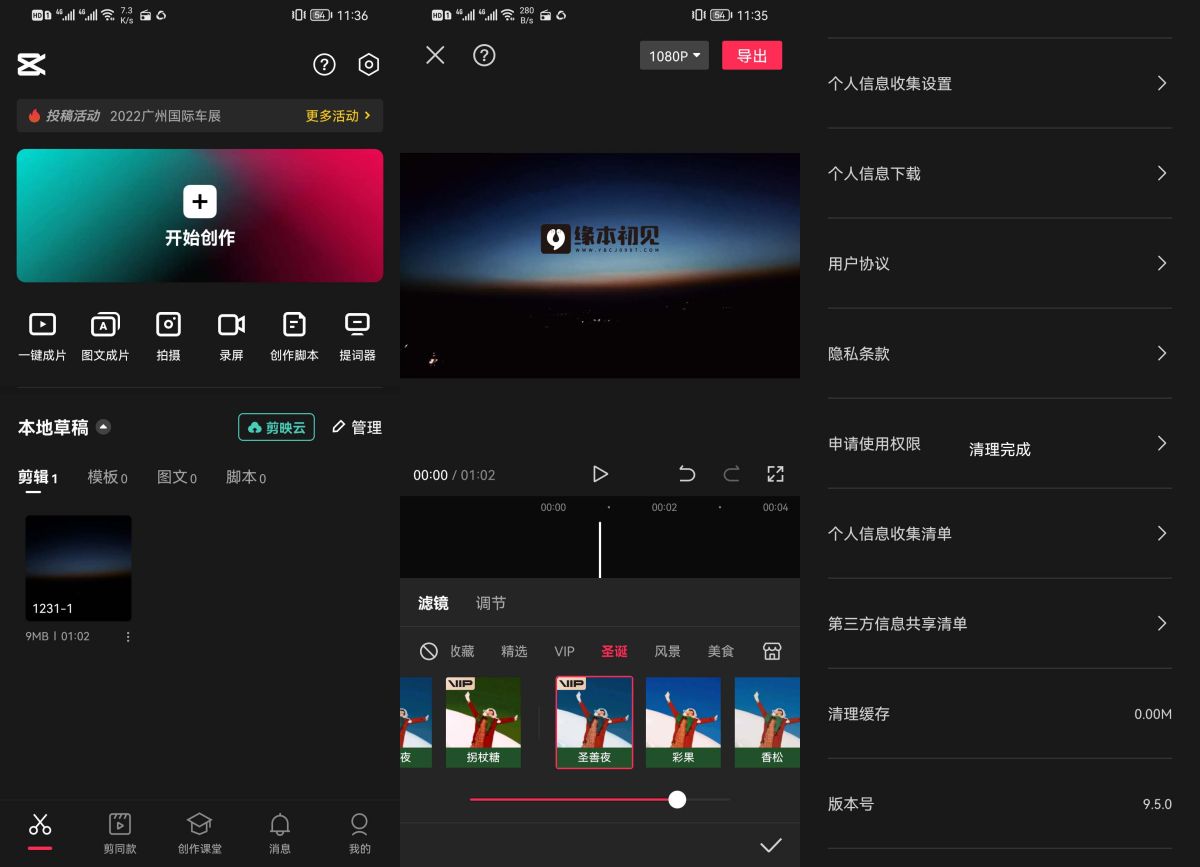Apply the 香松 filter thumbnail

point(767,722)
